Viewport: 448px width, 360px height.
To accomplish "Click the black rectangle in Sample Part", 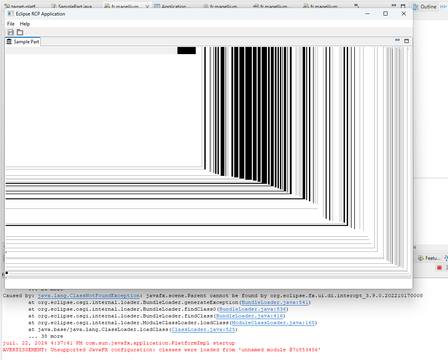I will [186, 50].
